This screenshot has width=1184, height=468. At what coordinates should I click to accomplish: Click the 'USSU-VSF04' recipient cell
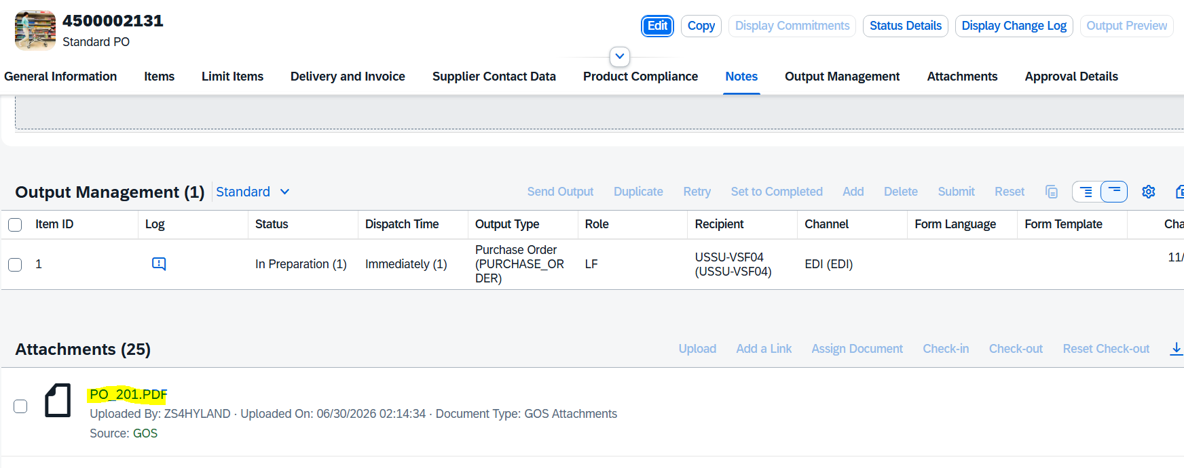click(x=732, y=264)
